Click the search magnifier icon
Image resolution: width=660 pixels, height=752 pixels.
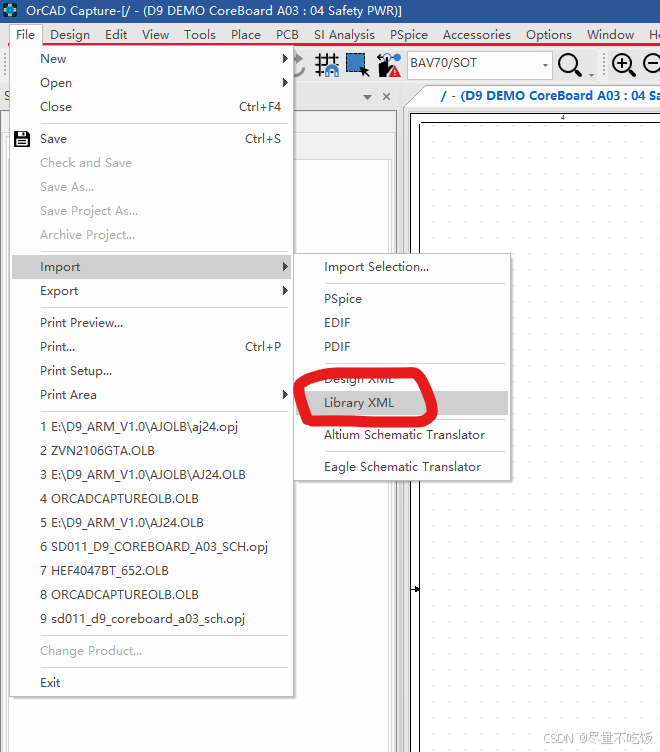point(570,65)
